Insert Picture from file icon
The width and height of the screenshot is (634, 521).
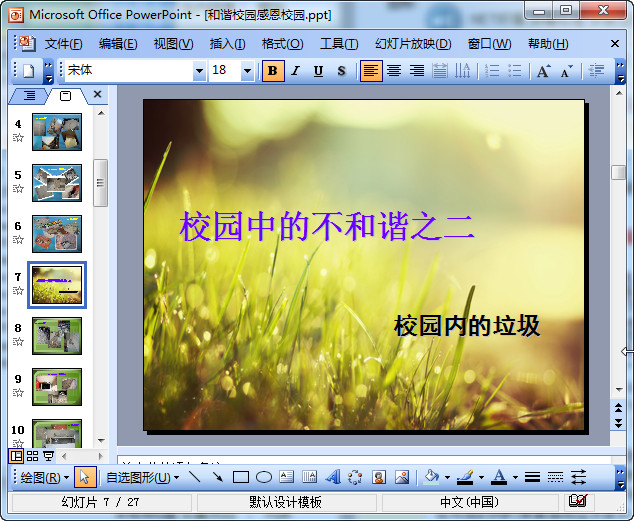(402, 477)
